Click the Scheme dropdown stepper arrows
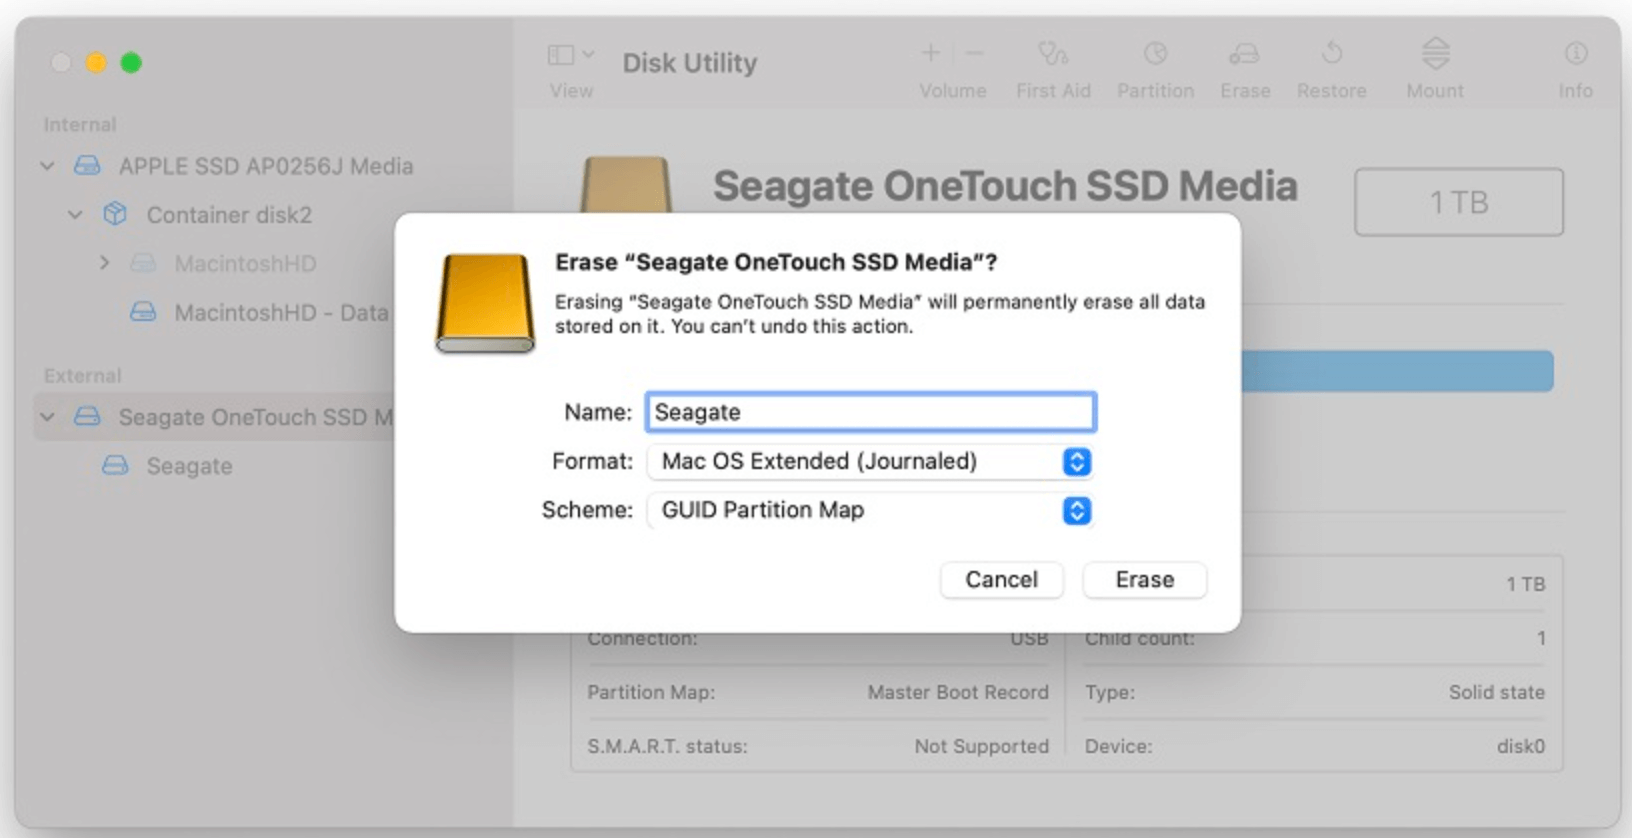Image resolution: width=1632 pixels, height=838 pixels. coord(1076,510)
